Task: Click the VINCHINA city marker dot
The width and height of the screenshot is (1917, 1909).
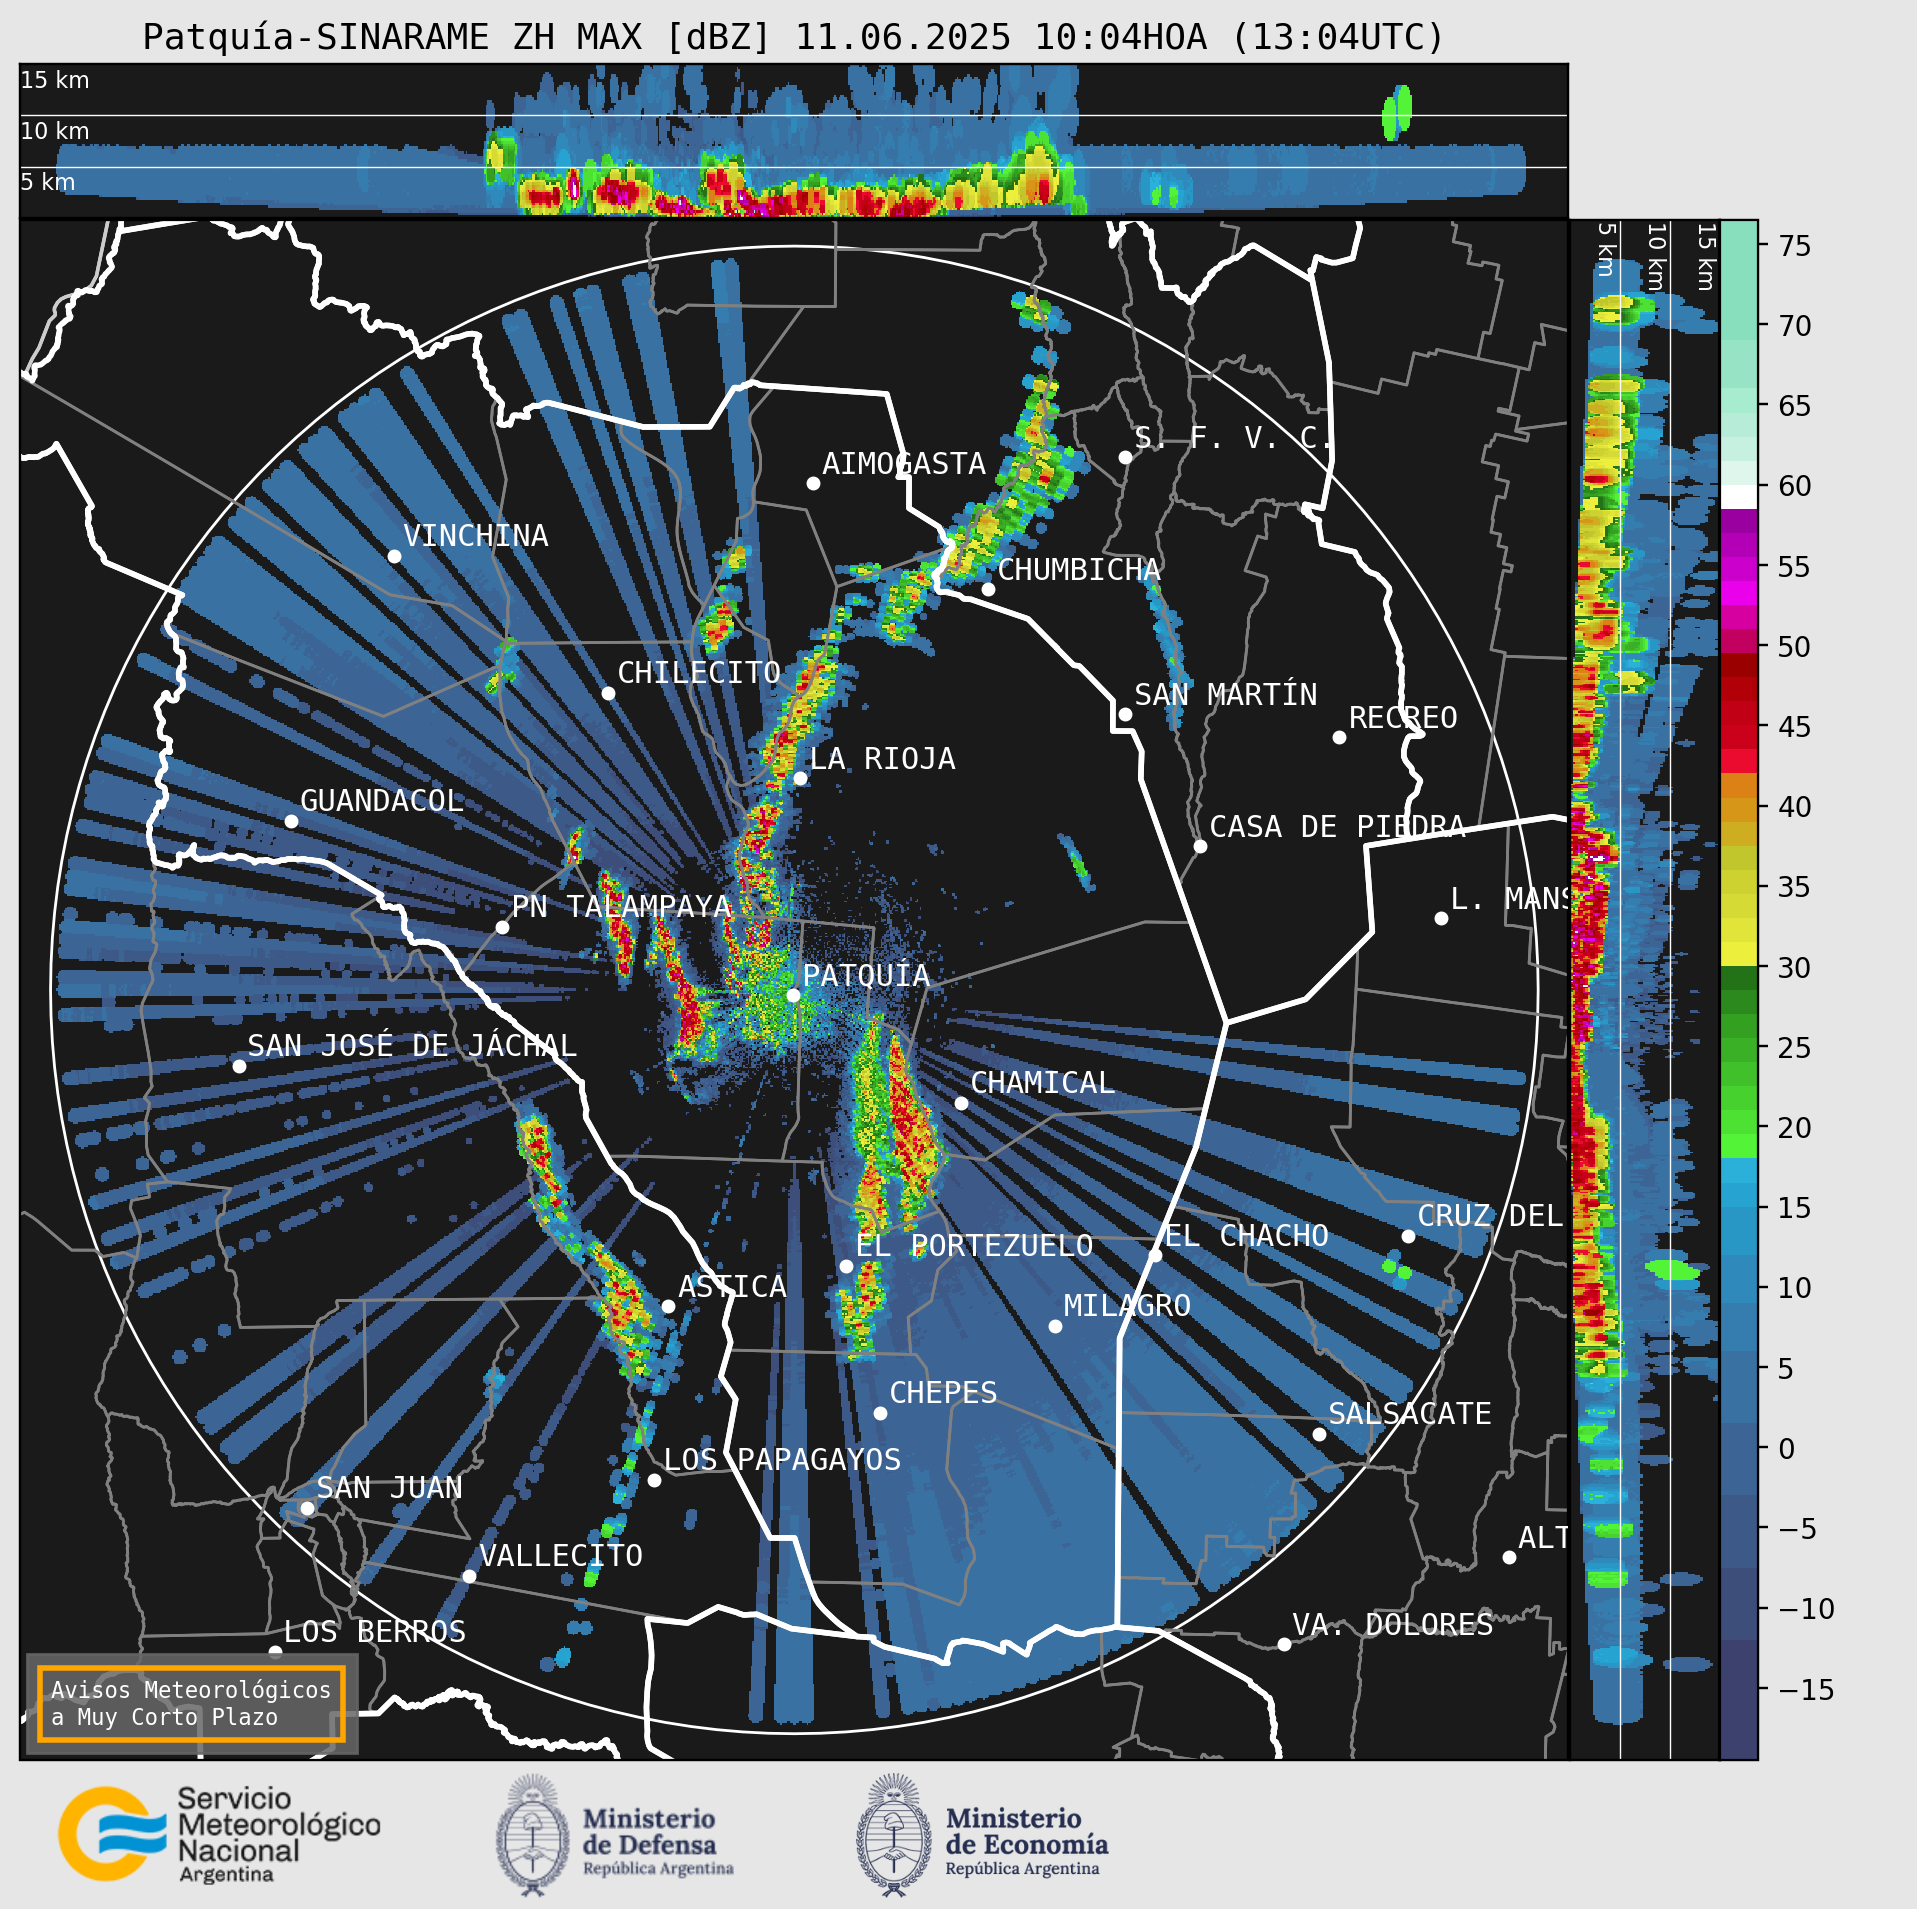Action: (x=394, y=556)
